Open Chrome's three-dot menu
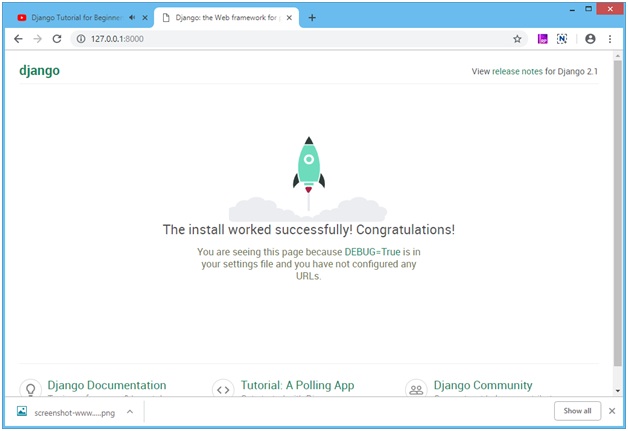Viewport: 628px width, 431px height. (x=610, y=39)
